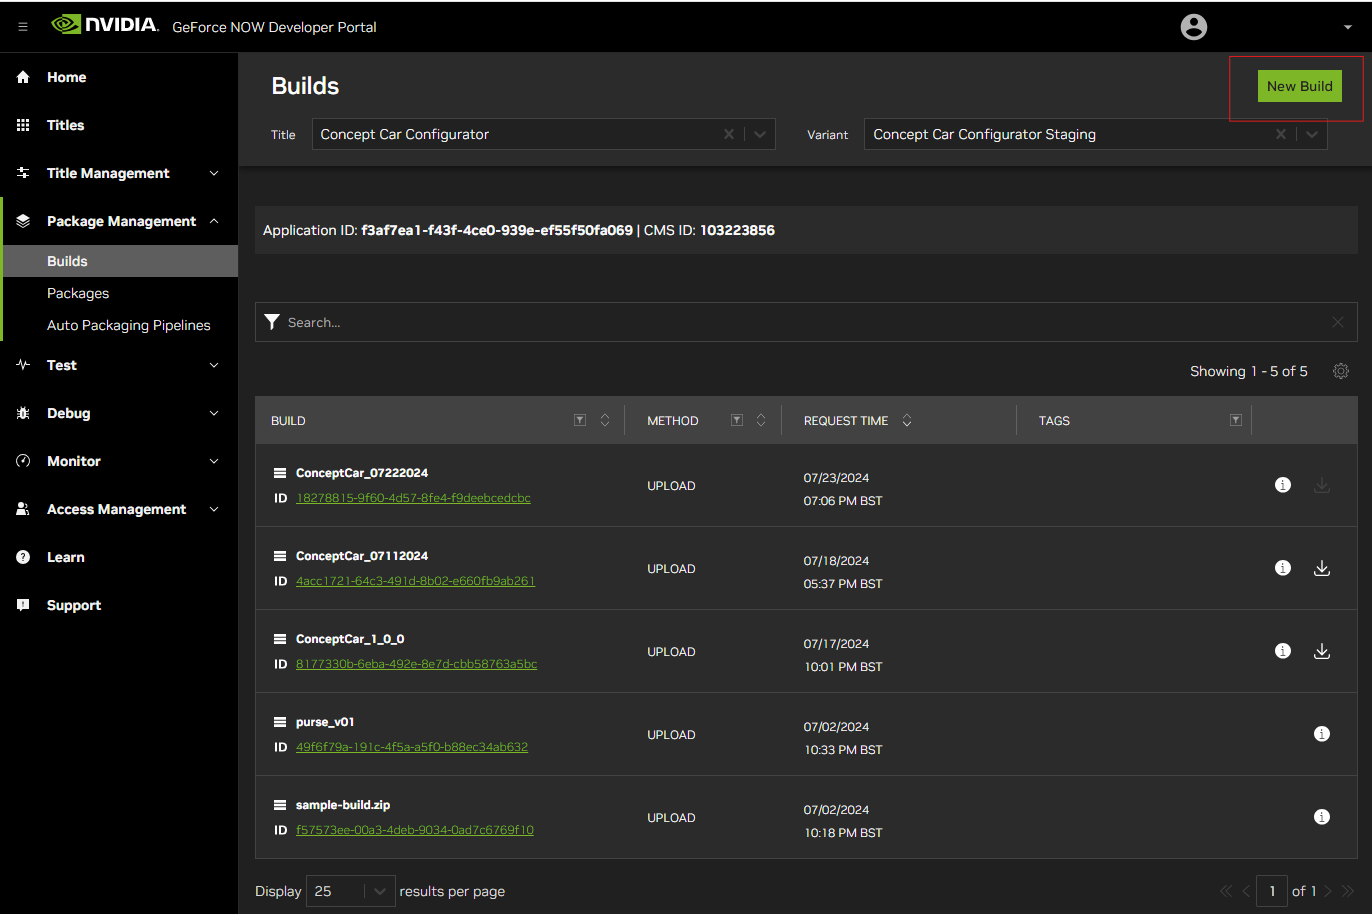The height and width of the screenshot is (914, 1372).
Task: Click the New Build button
Action: click(x=1299, y=86)
